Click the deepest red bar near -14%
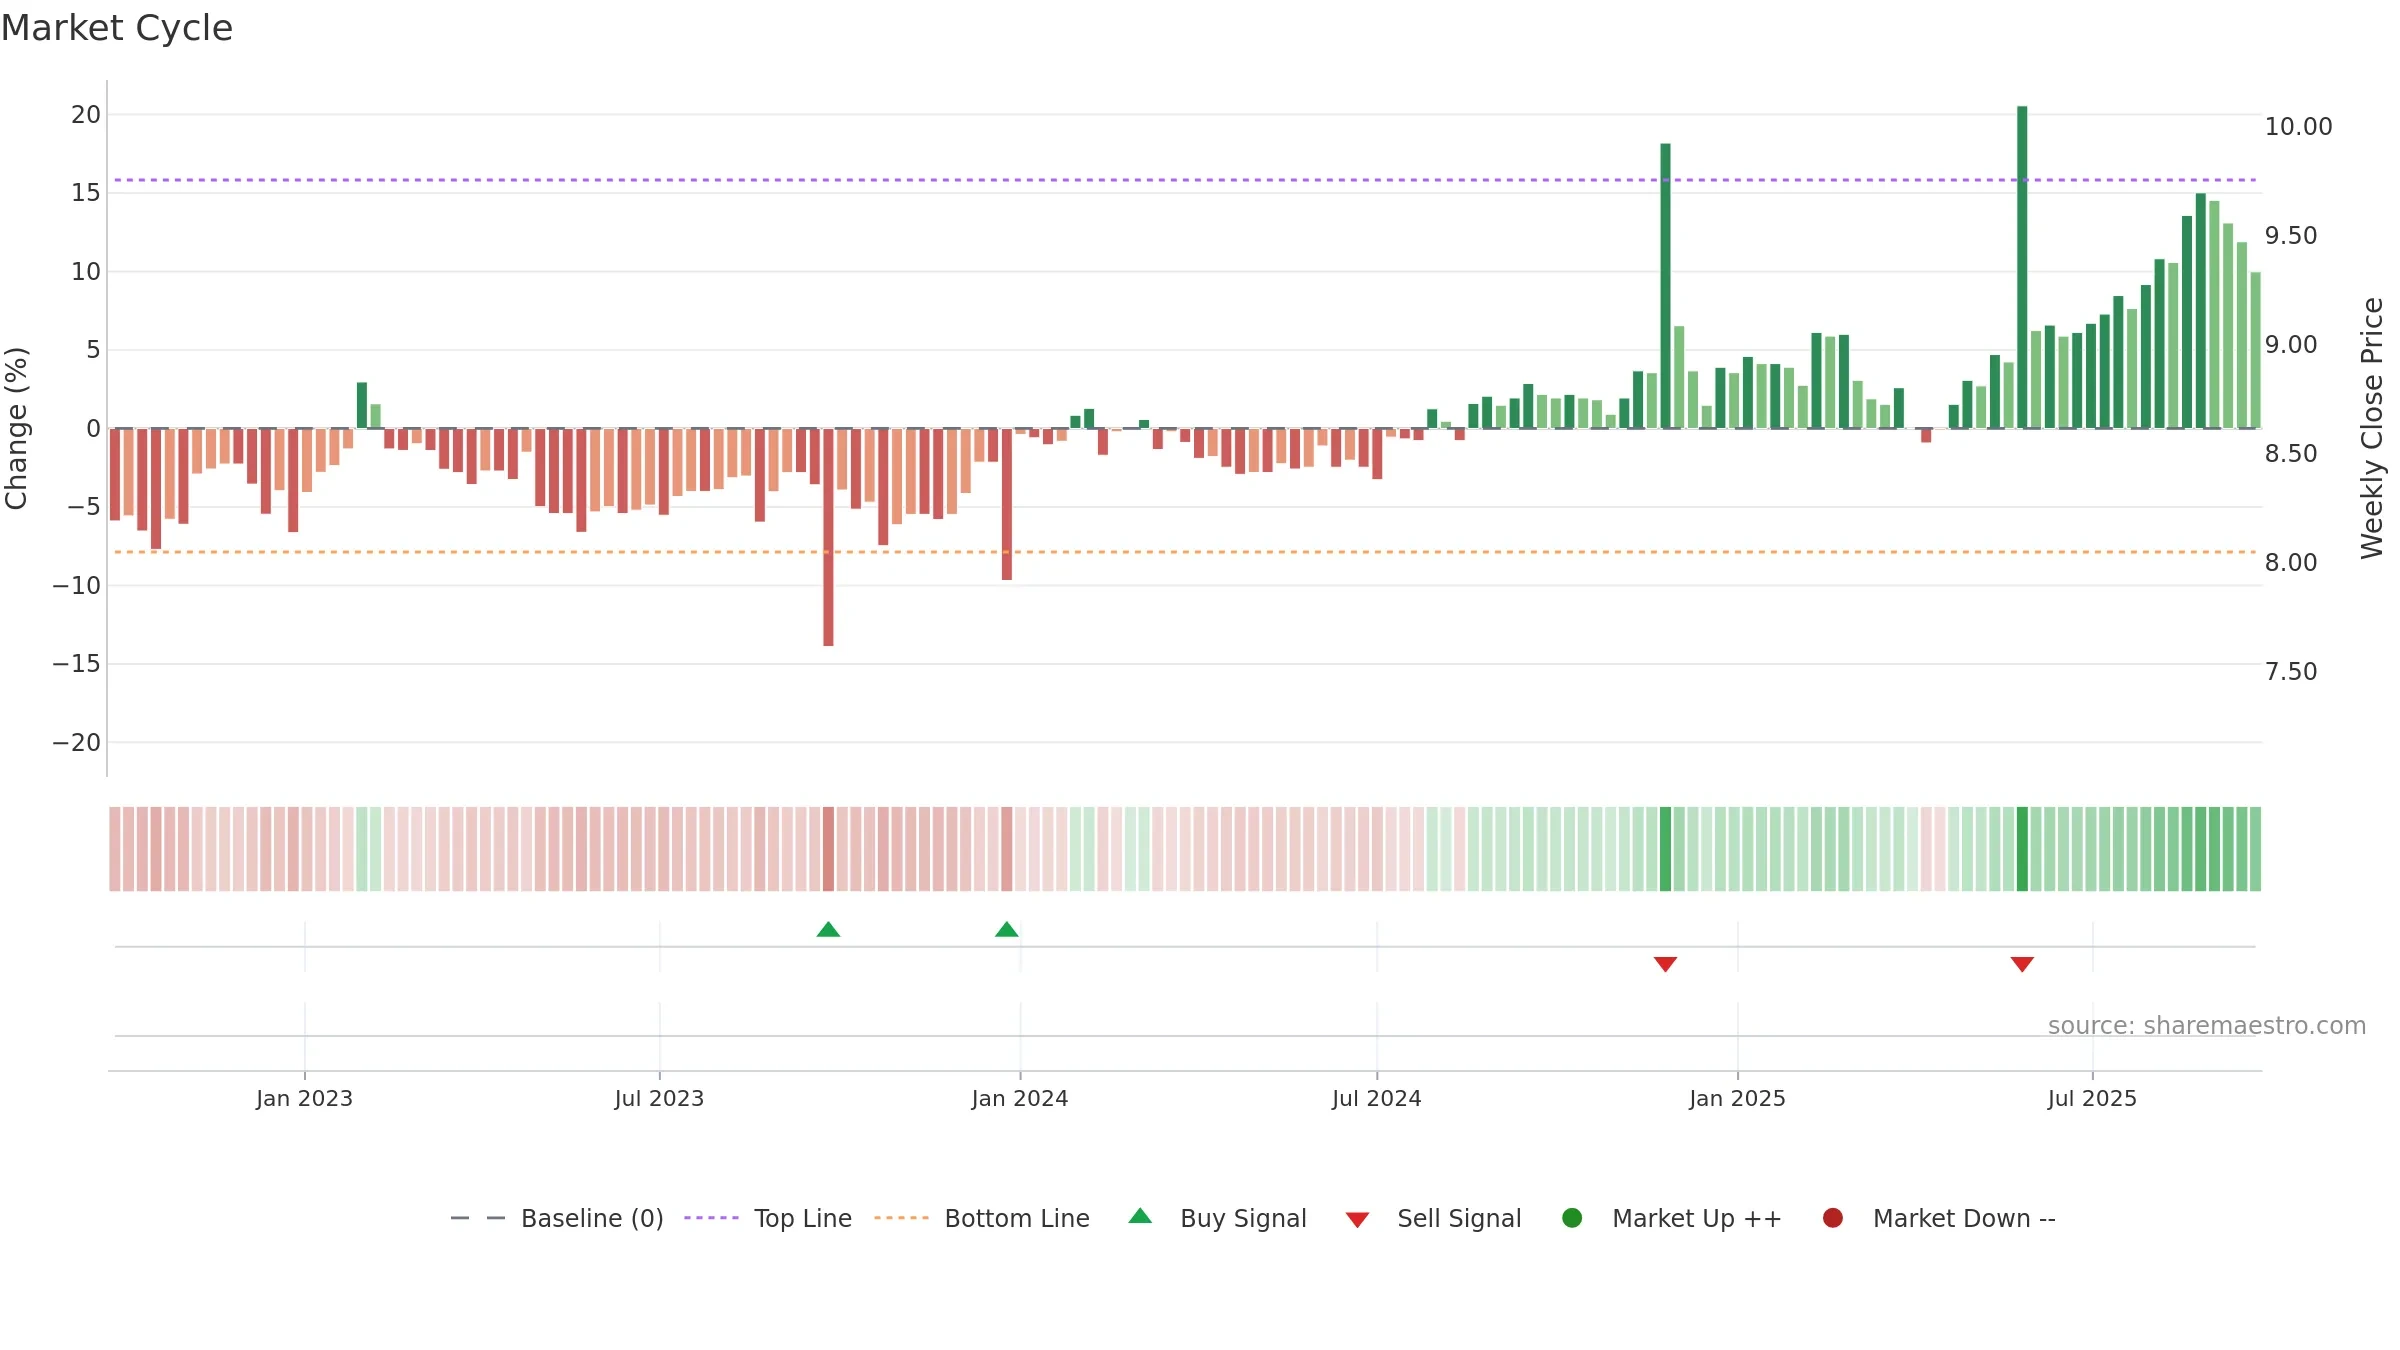This screenshot has height=1350, width=2400. (x=828, y=537)
